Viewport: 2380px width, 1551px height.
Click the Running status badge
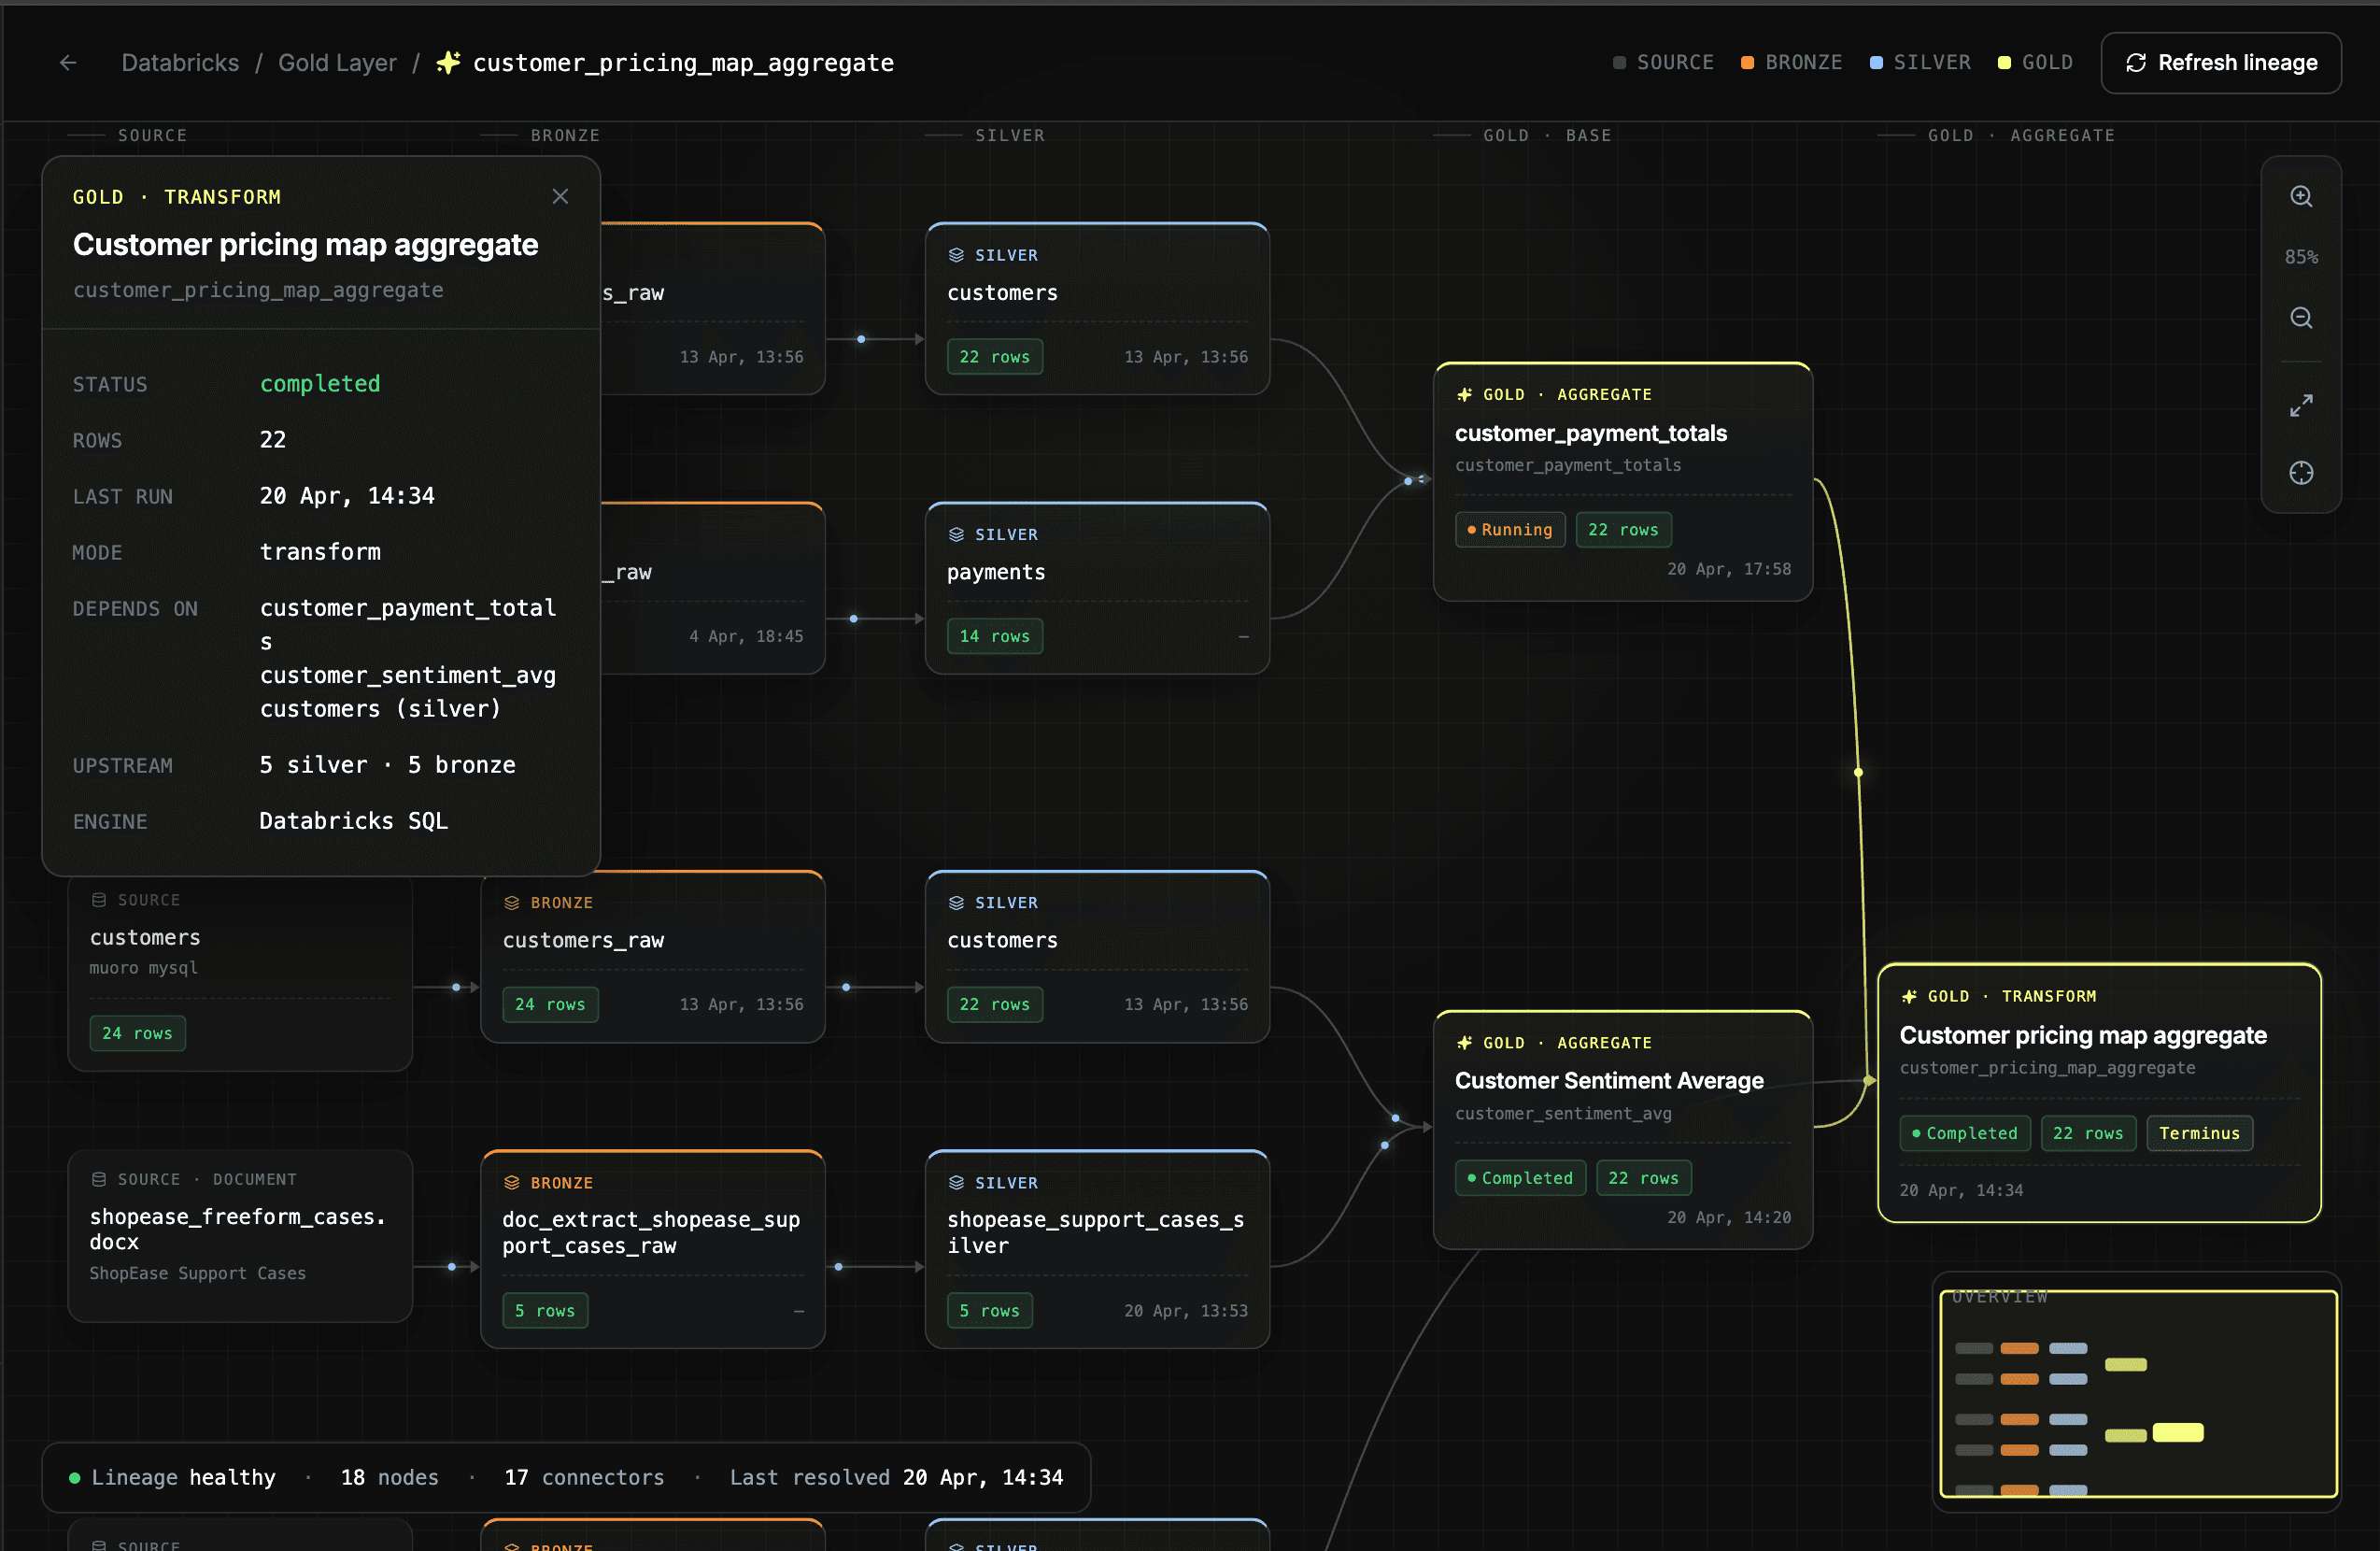click(x=1509, y=530)
